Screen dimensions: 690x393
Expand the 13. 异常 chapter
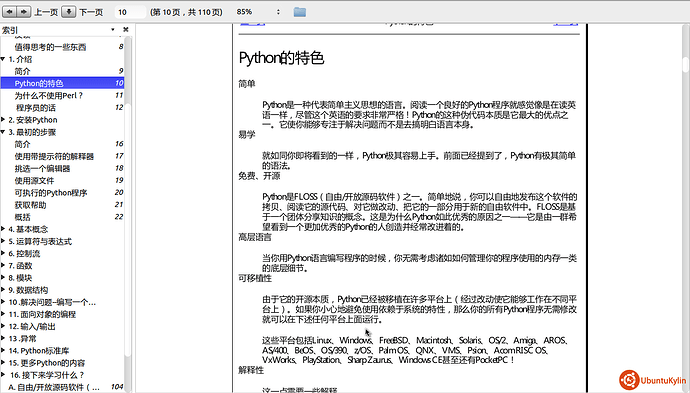pos(3,338)
